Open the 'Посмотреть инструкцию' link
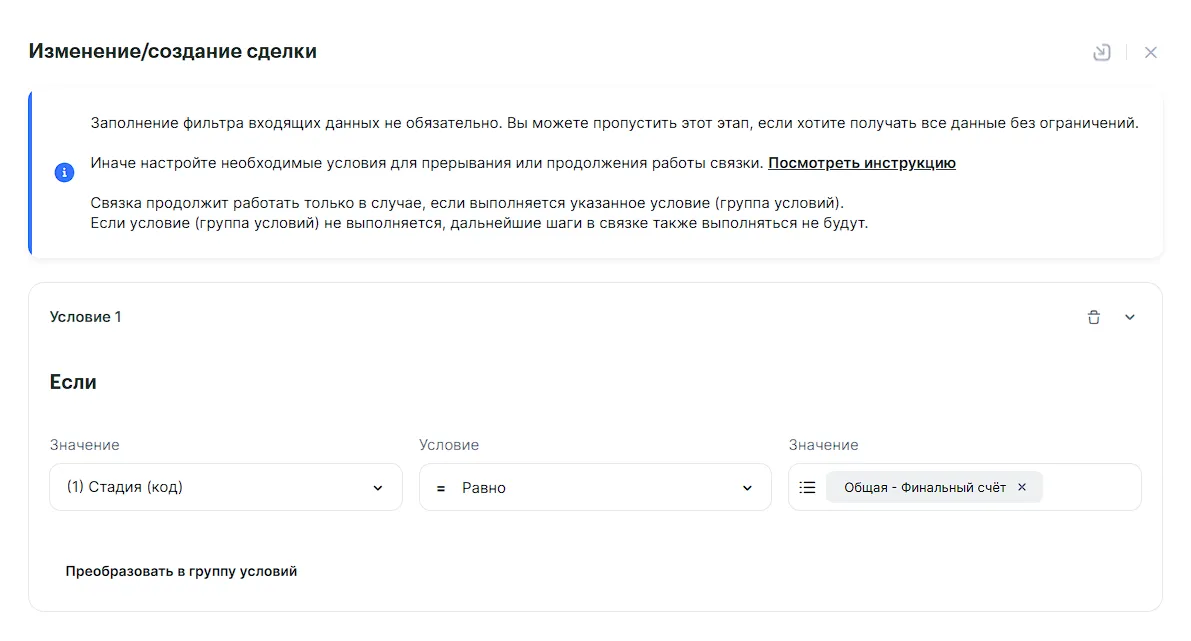1191x641 pixels. pos(861,163)
